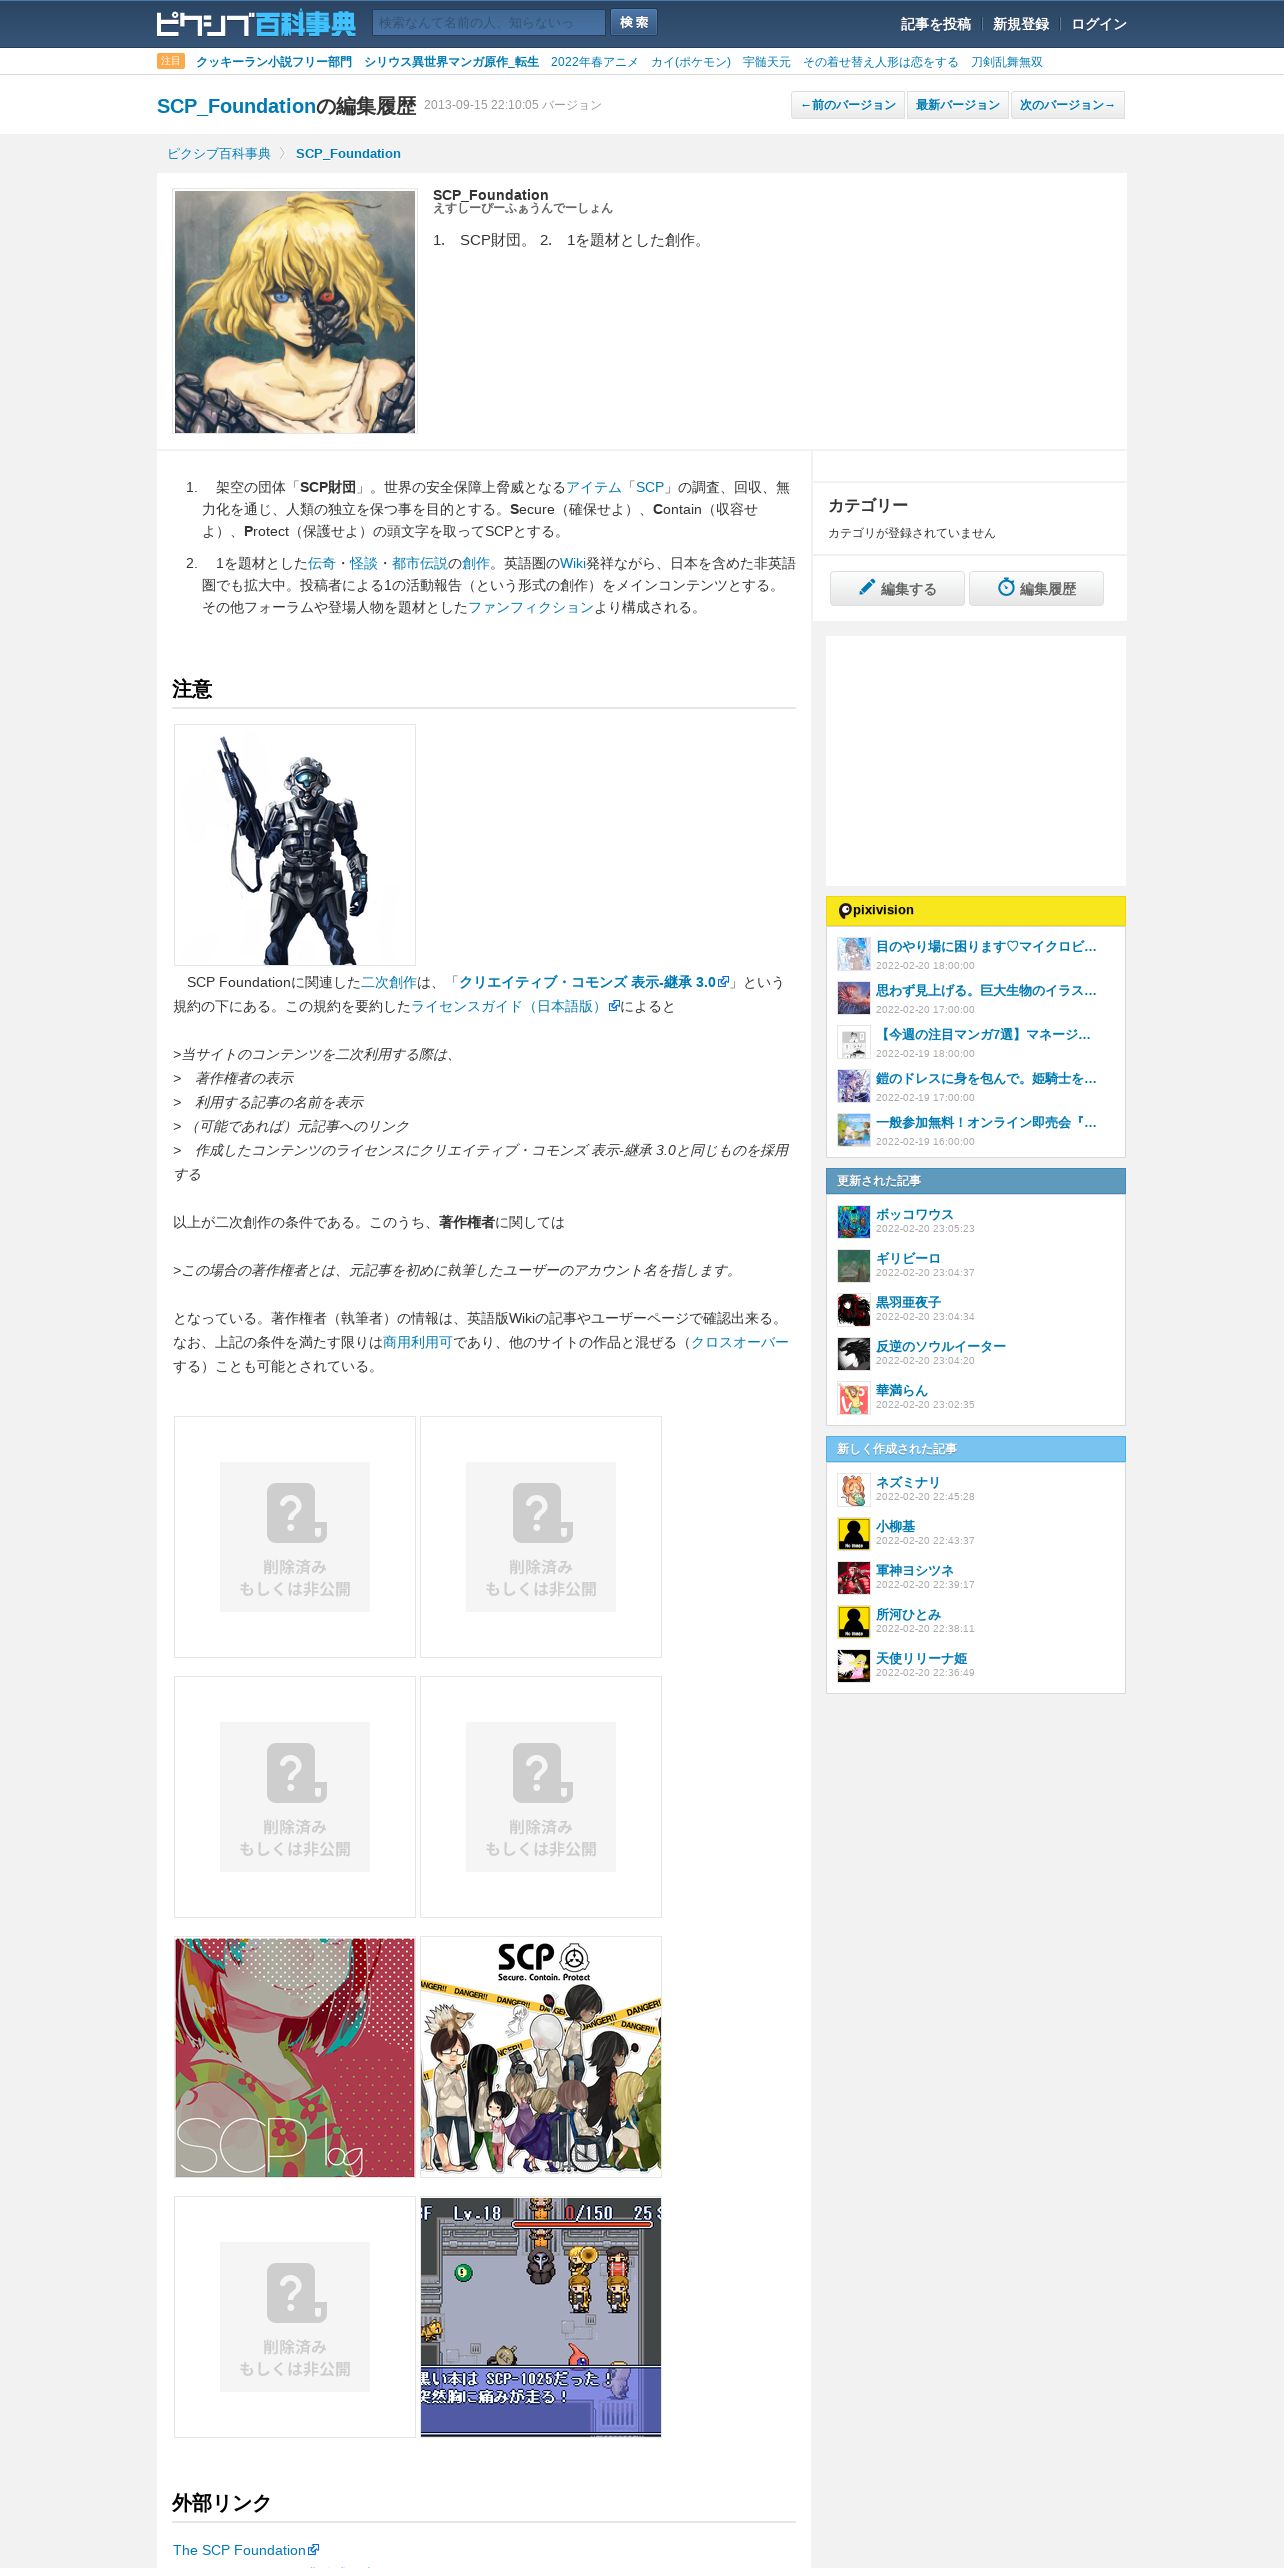Open the pixel game SCP-1025 screenshot thumbnail
Image resolution: width=1284 pixels, height=2568 pixels.
pyautogui.click(x=541, y=2317)
